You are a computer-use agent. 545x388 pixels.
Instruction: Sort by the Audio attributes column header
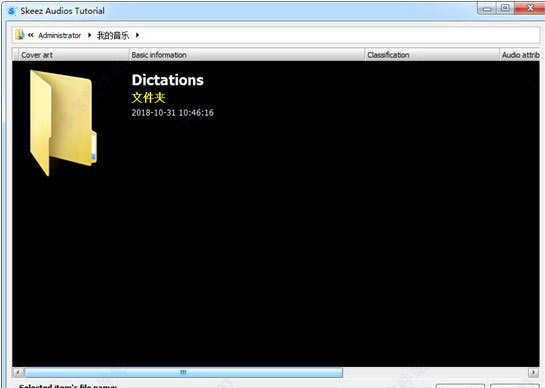[x=520, y=55]
